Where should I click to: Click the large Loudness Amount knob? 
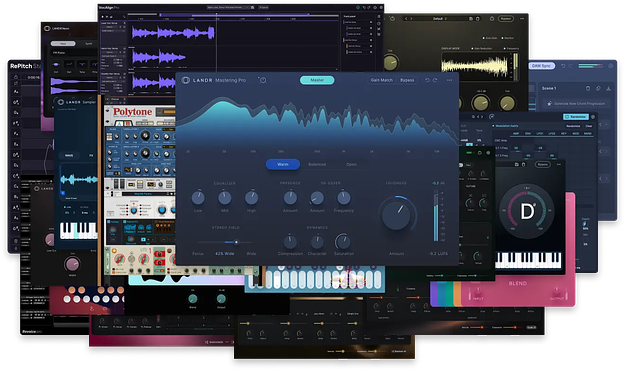click(x=396, y=215)
